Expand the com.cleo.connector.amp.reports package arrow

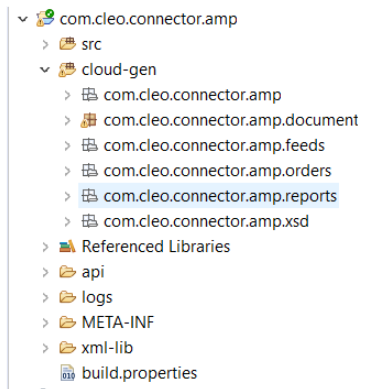click(x=68, y=196)
